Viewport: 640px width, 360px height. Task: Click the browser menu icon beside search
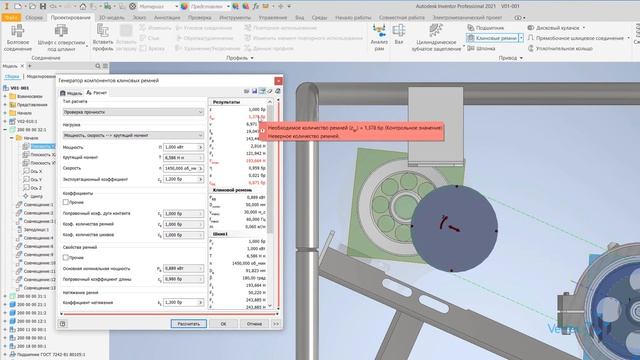click(105, 66)
